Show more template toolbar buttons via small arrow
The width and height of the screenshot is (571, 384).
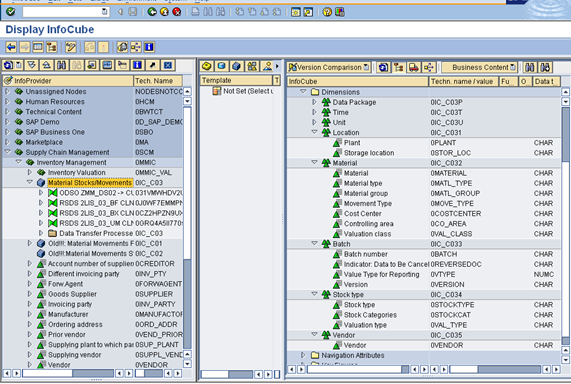277,66
